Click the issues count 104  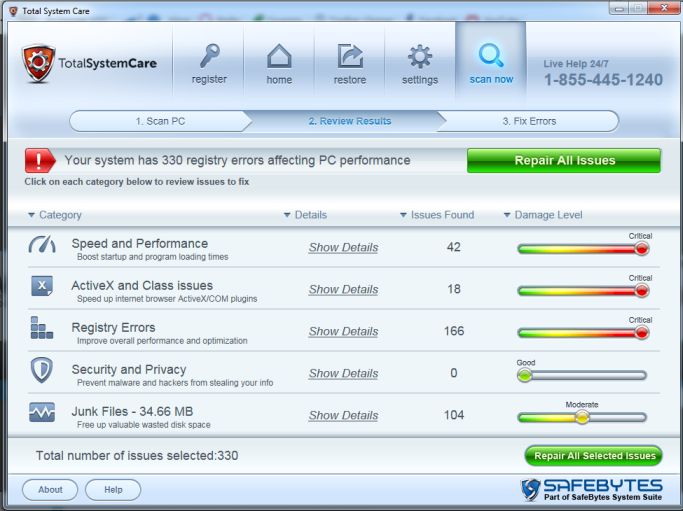click(454, 415)
